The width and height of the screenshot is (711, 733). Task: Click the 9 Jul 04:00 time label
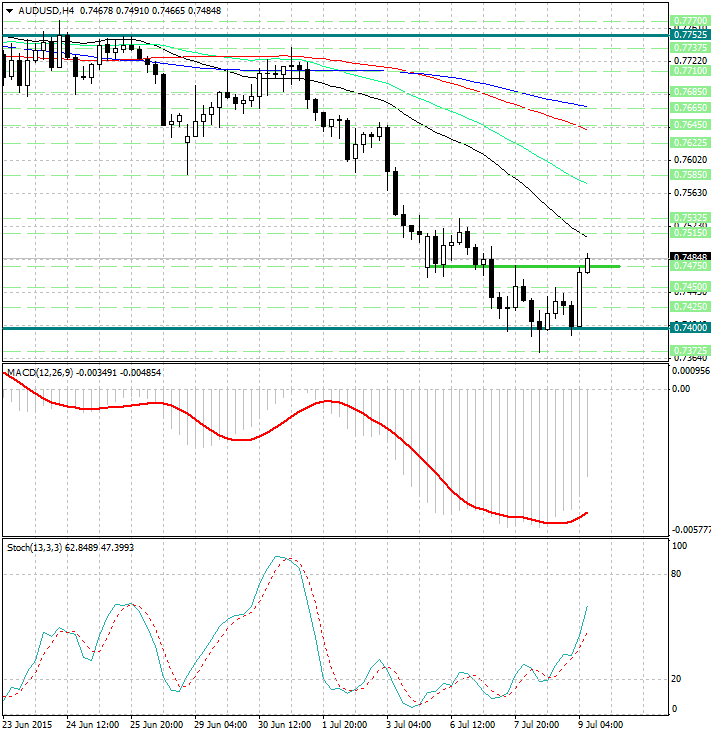pos(603,723)
